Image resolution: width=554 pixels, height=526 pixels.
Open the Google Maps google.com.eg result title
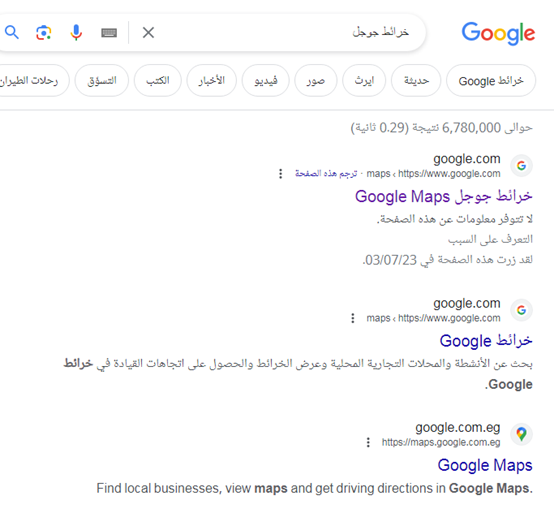point(485,465)
